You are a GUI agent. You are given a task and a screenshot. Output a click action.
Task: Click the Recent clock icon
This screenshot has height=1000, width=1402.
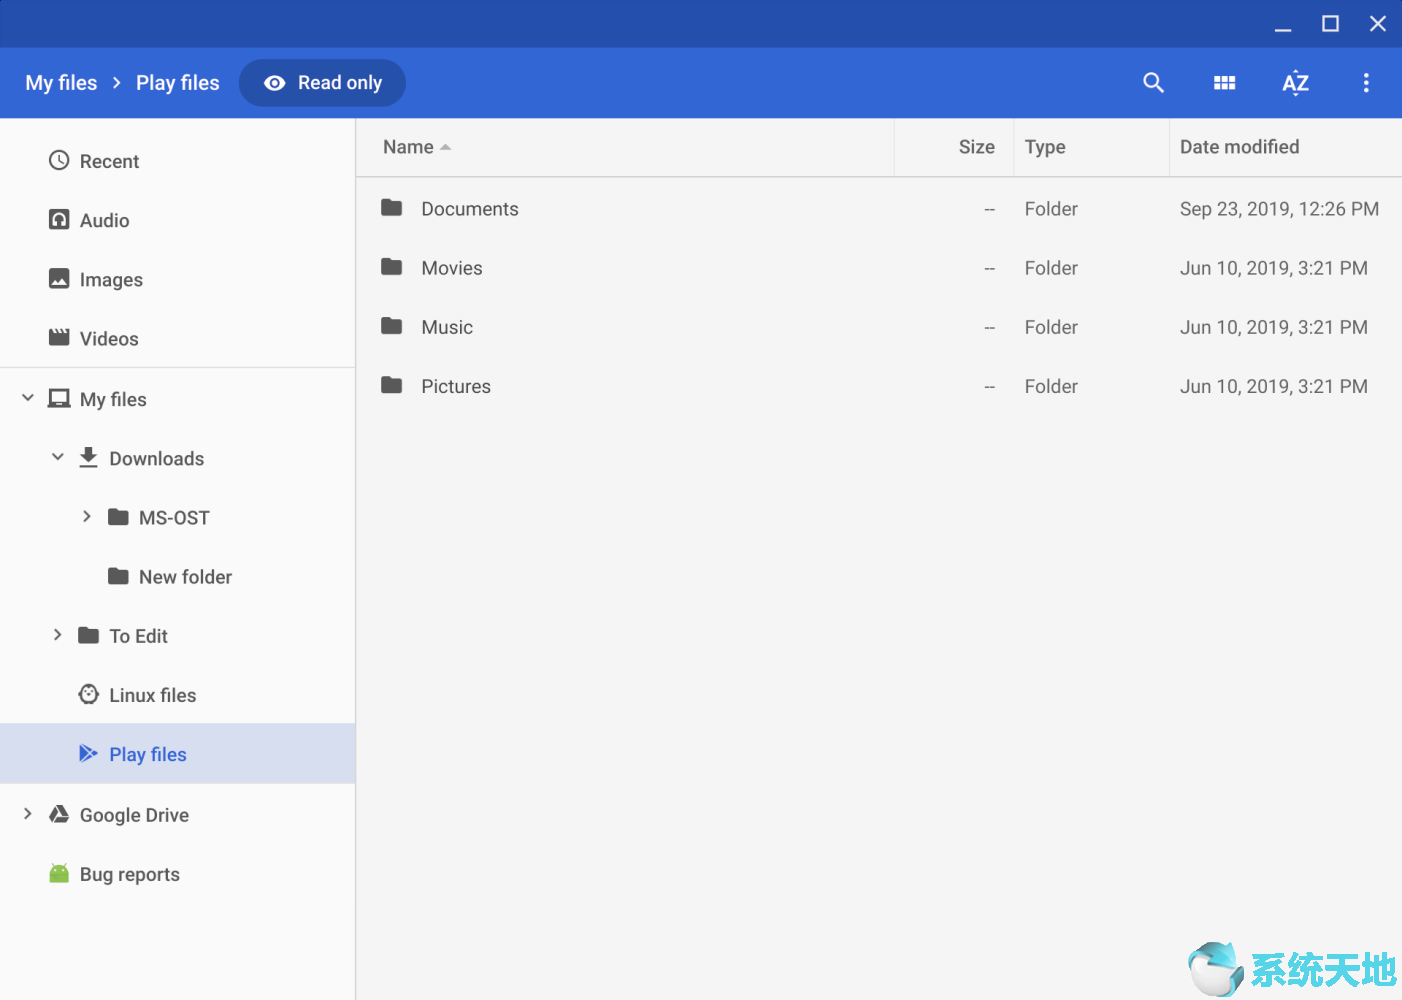tap(59, 160)
